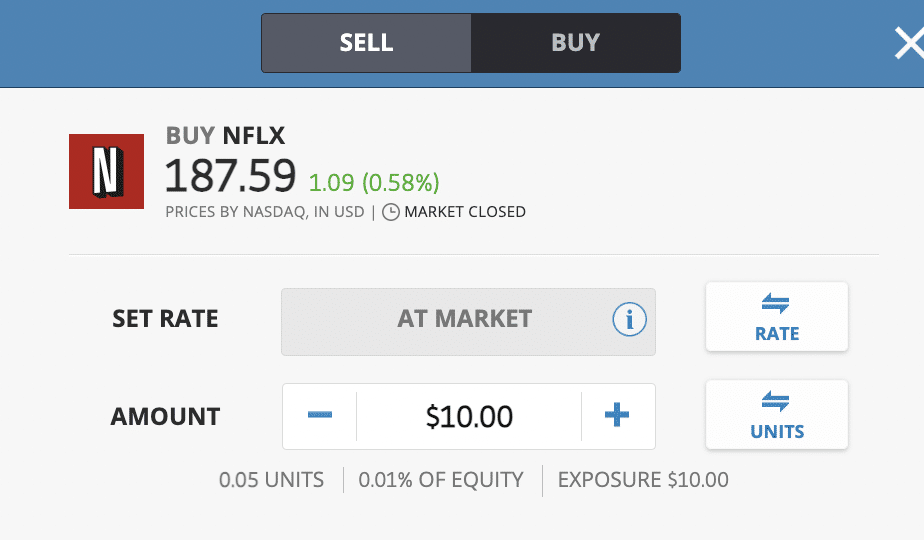Click the $10.00 amount input field

469,416
